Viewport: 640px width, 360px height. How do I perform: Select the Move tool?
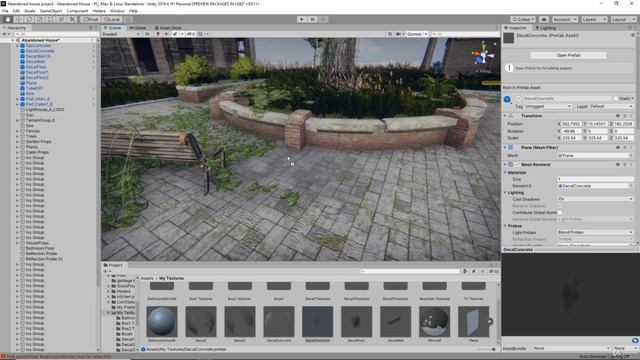click(18, 19)
